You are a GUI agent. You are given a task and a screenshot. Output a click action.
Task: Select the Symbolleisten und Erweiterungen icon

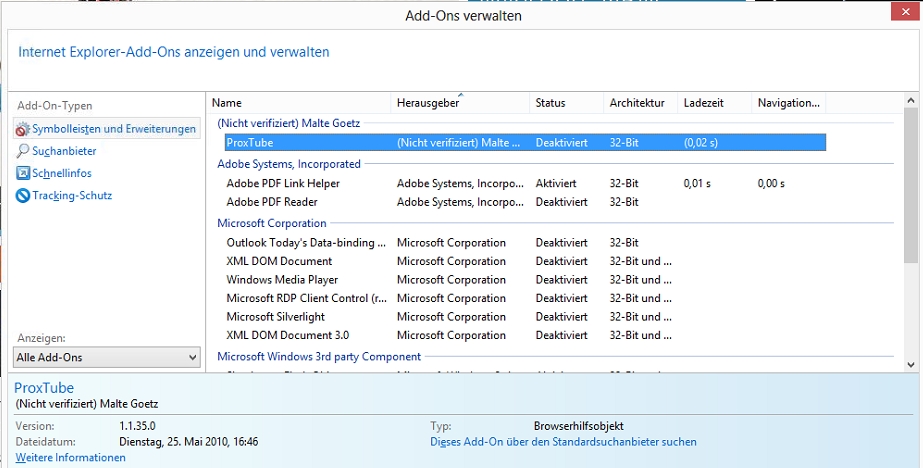pyautogui.click(x=22, y=129)
